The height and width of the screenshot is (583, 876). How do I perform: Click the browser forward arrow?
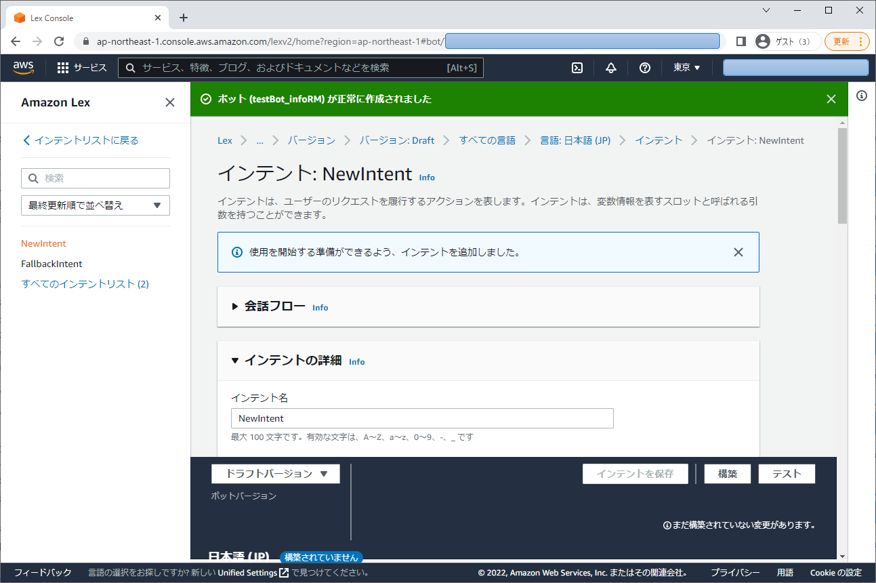[x=37, y=41]
